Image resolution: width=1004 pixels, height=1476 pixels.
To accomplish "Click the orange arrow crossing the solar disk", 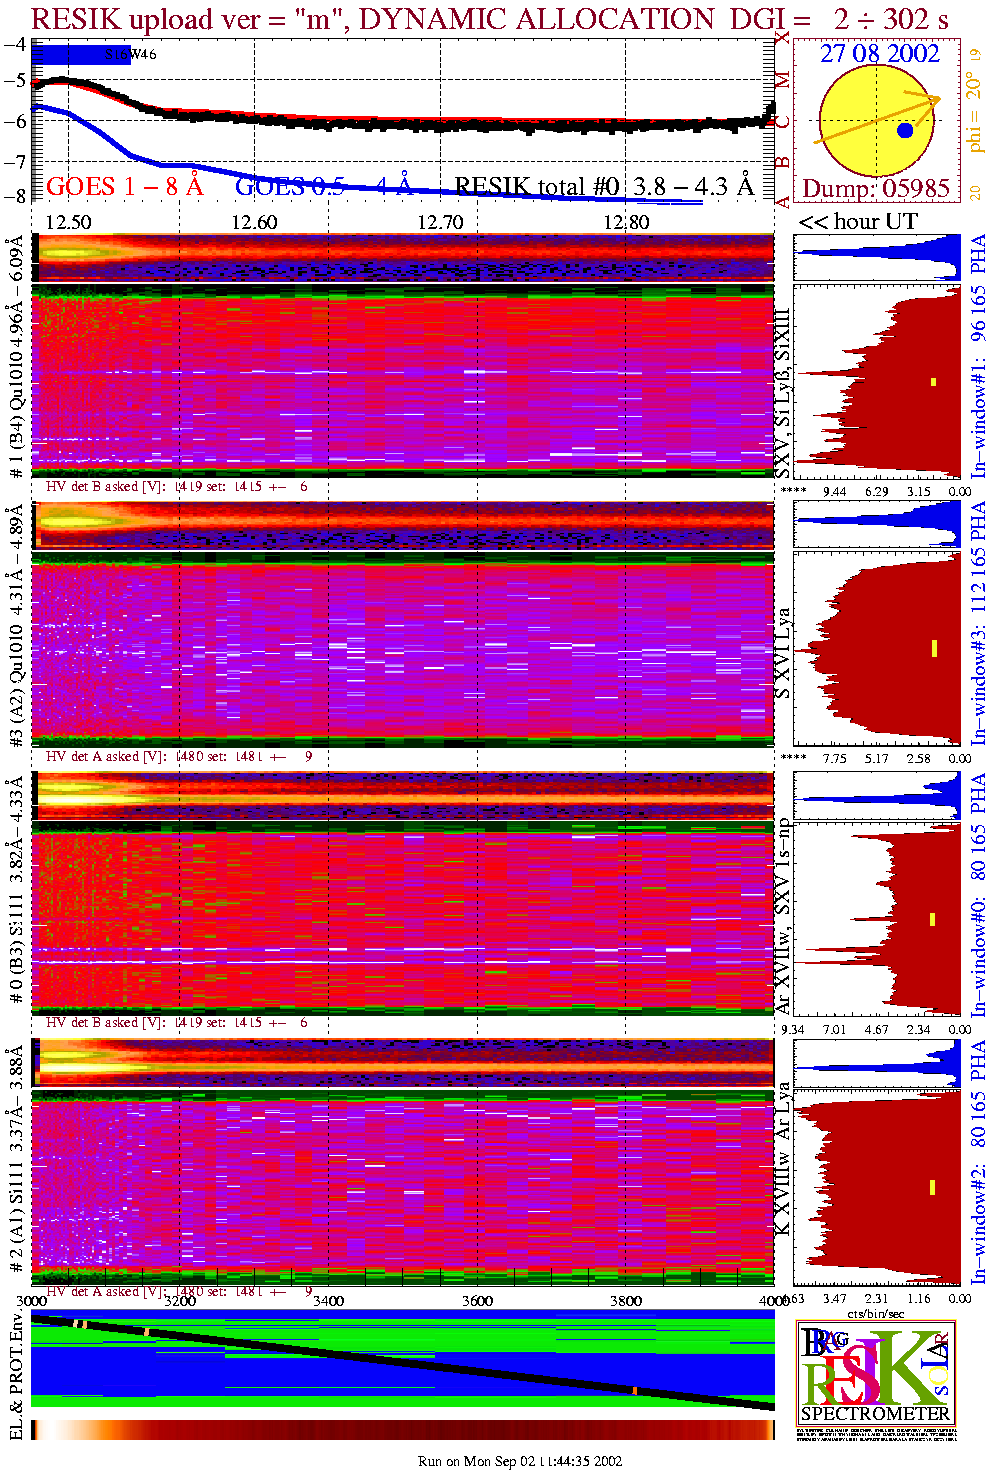I will pyautogui.click(x=877, y=120).
